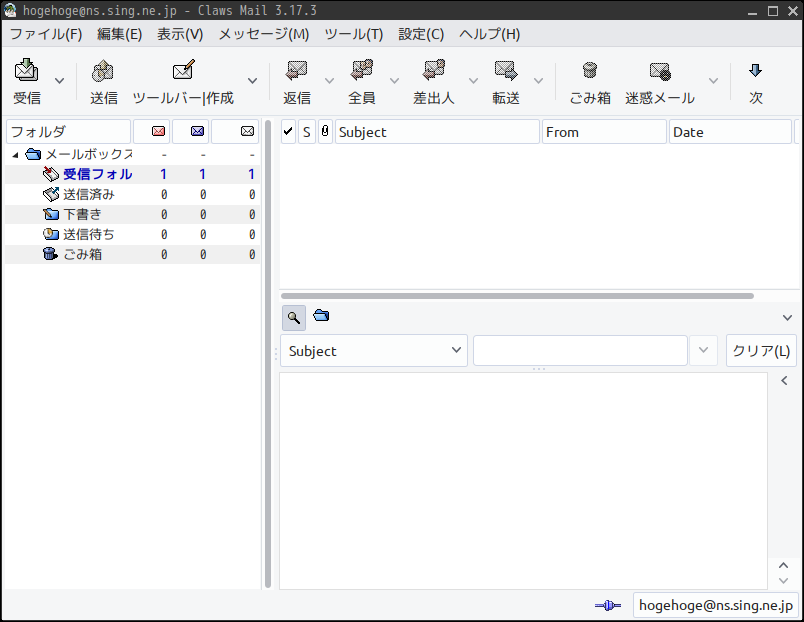The width and height of the screenshot is (804, 622).
Task: Click the クリア(L) button
Action: 761,351
